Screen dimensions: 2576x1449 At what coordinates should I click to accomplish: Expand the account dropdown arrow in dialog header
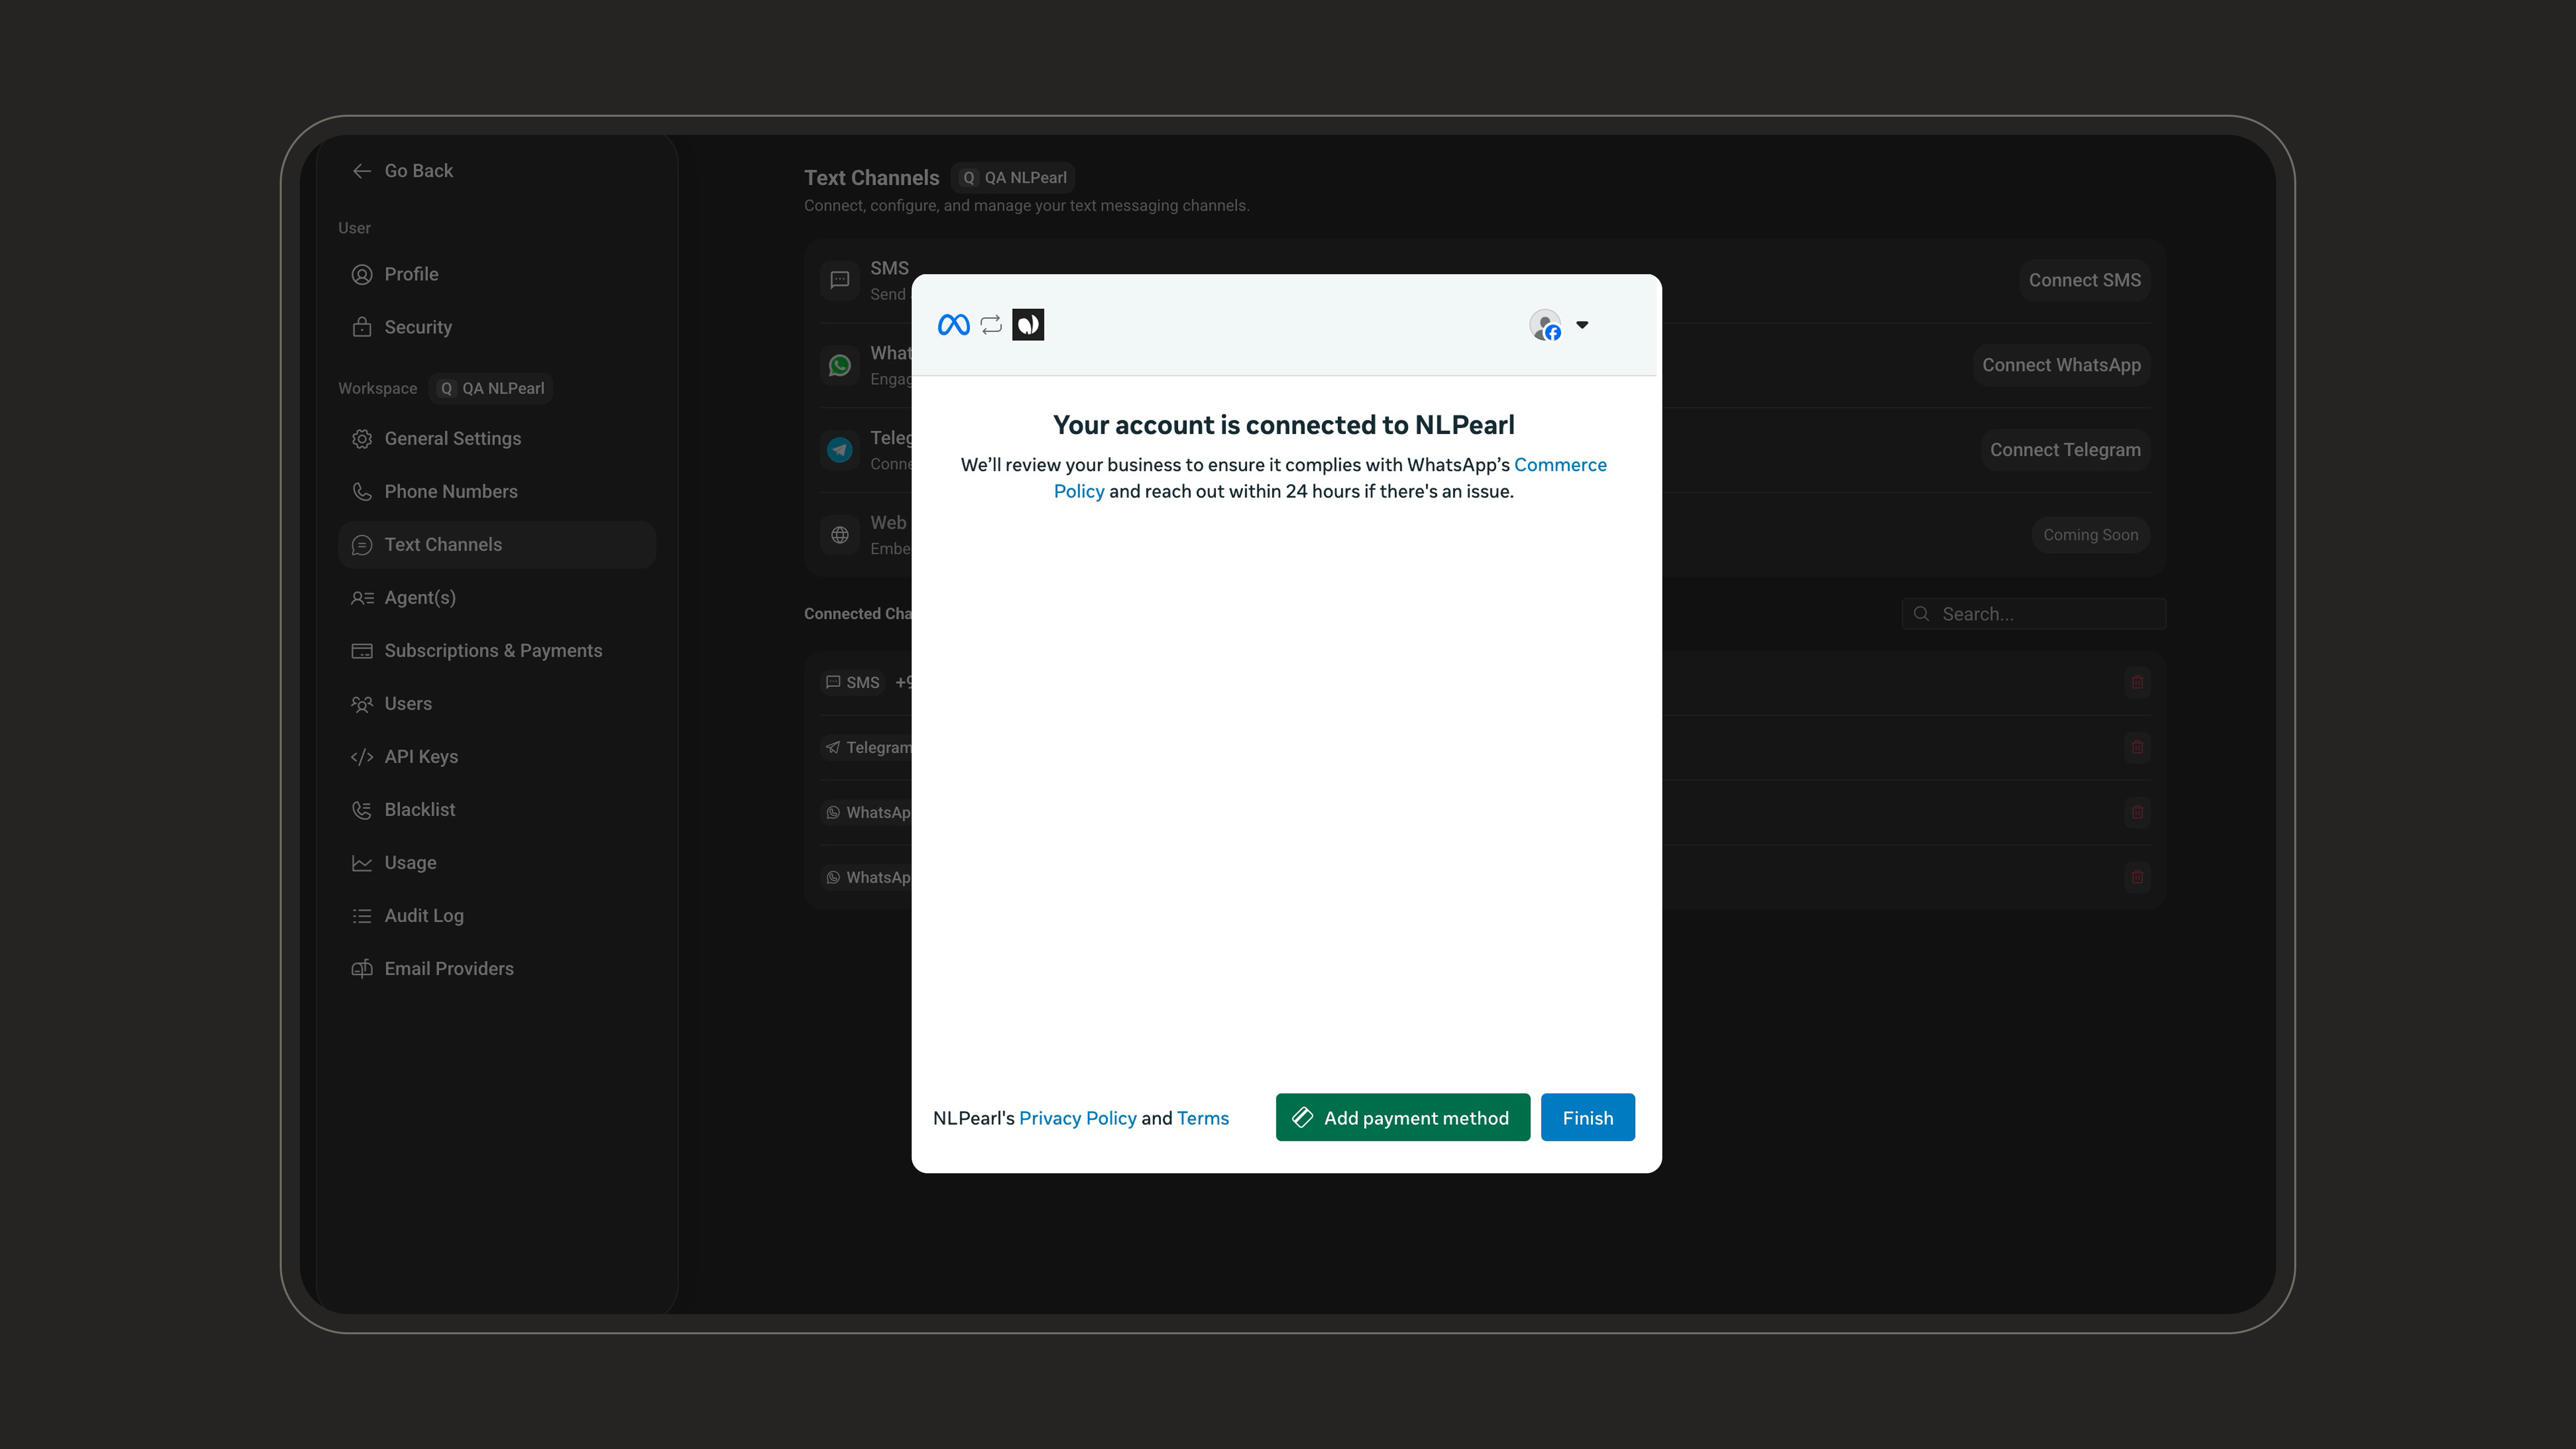(x=1582, y=325)
